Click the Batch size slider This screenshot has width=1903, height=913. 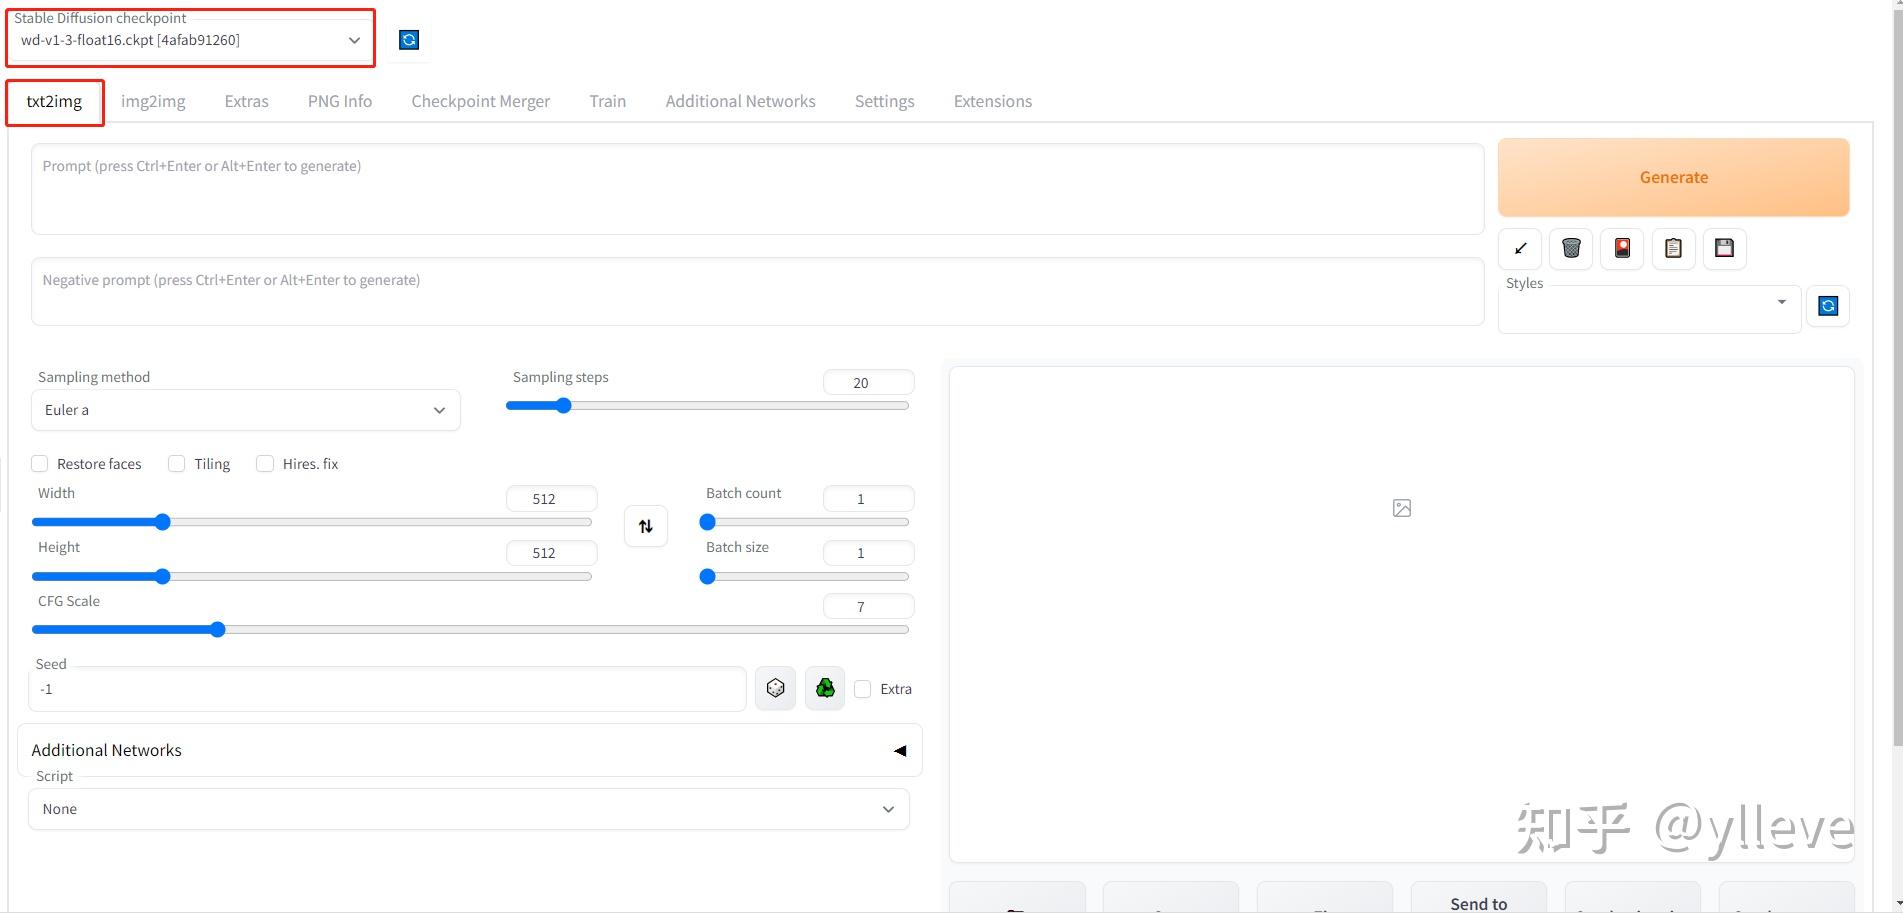pyautogui.click(x=804, y=576)
